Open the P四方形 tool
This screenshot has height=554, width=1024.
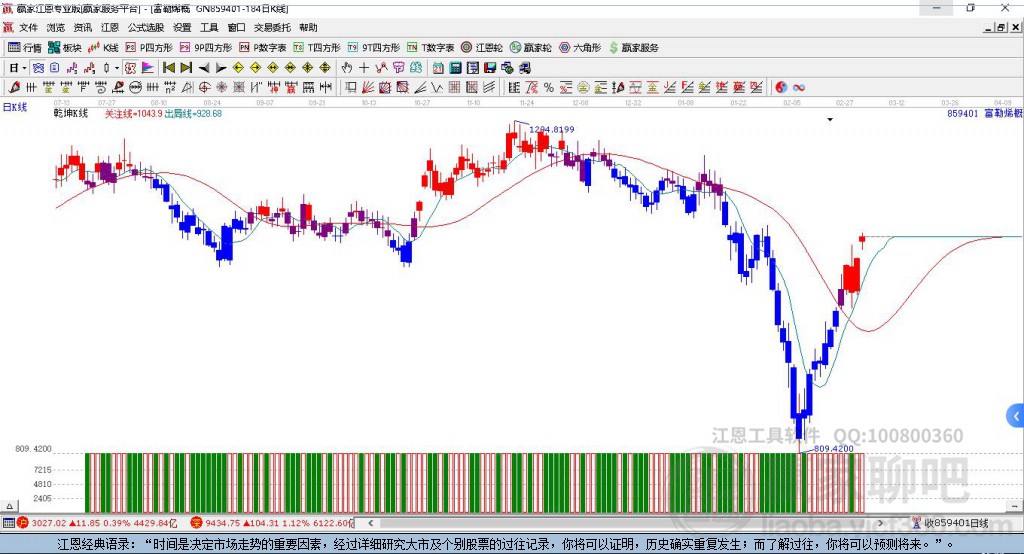(x=149, y=48)
